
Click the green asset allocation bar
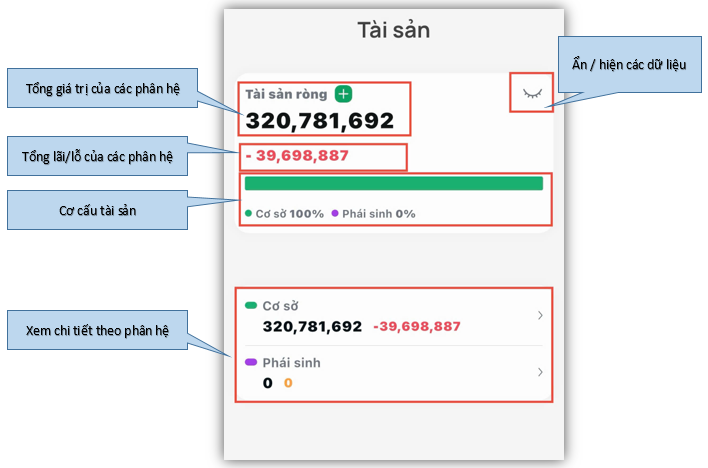(394, 183)
